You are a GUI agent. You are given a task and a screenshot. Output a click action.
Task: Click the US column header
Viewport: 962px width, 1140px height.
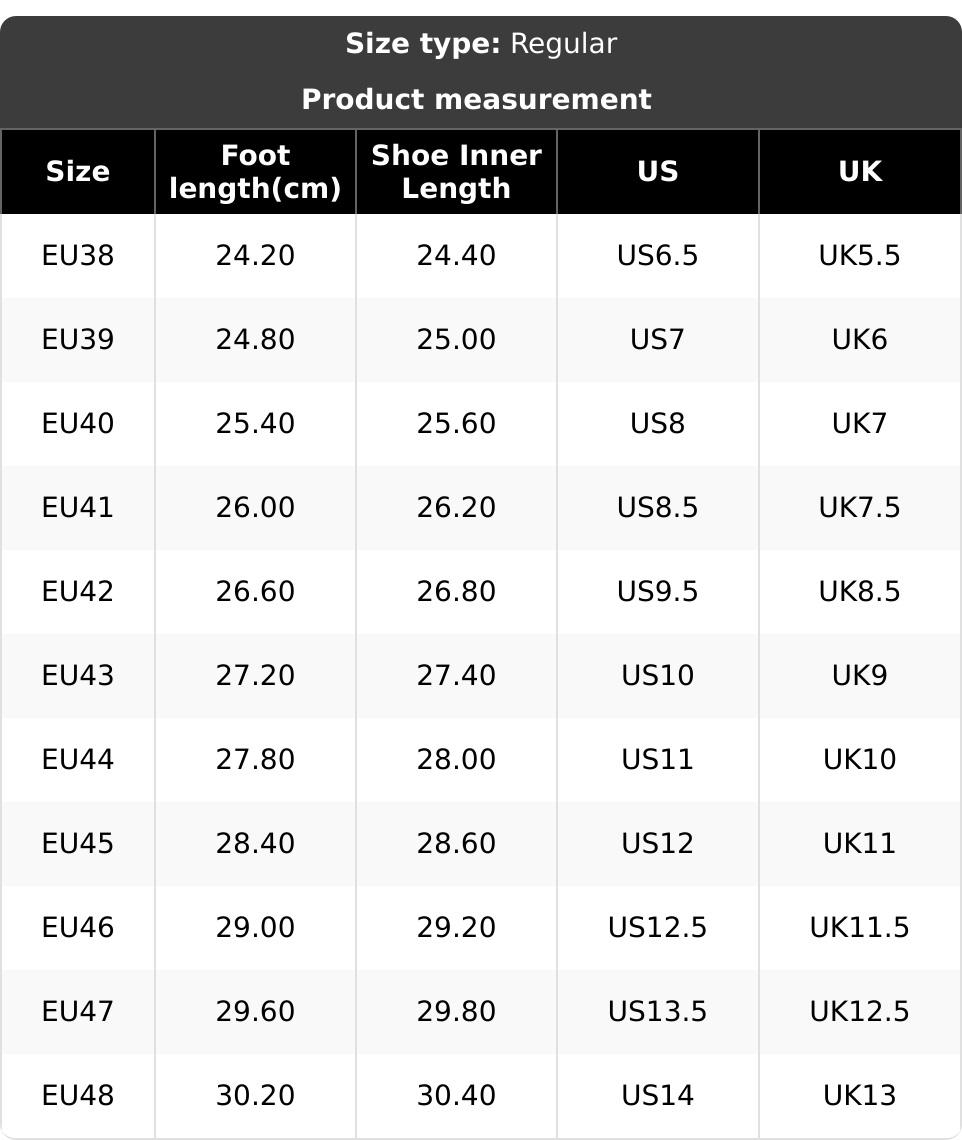point(657,172)
